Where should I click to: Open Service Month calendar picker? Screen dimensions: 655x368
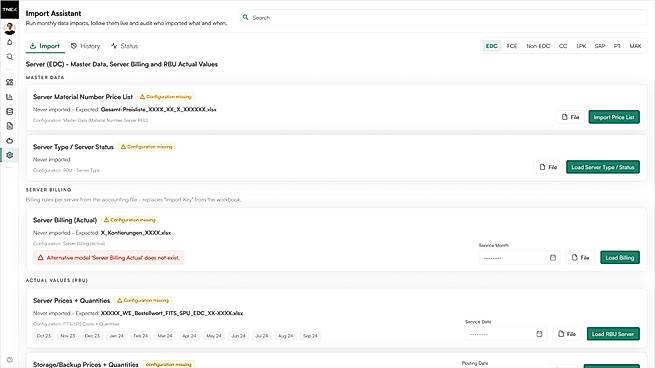[553, 258]
